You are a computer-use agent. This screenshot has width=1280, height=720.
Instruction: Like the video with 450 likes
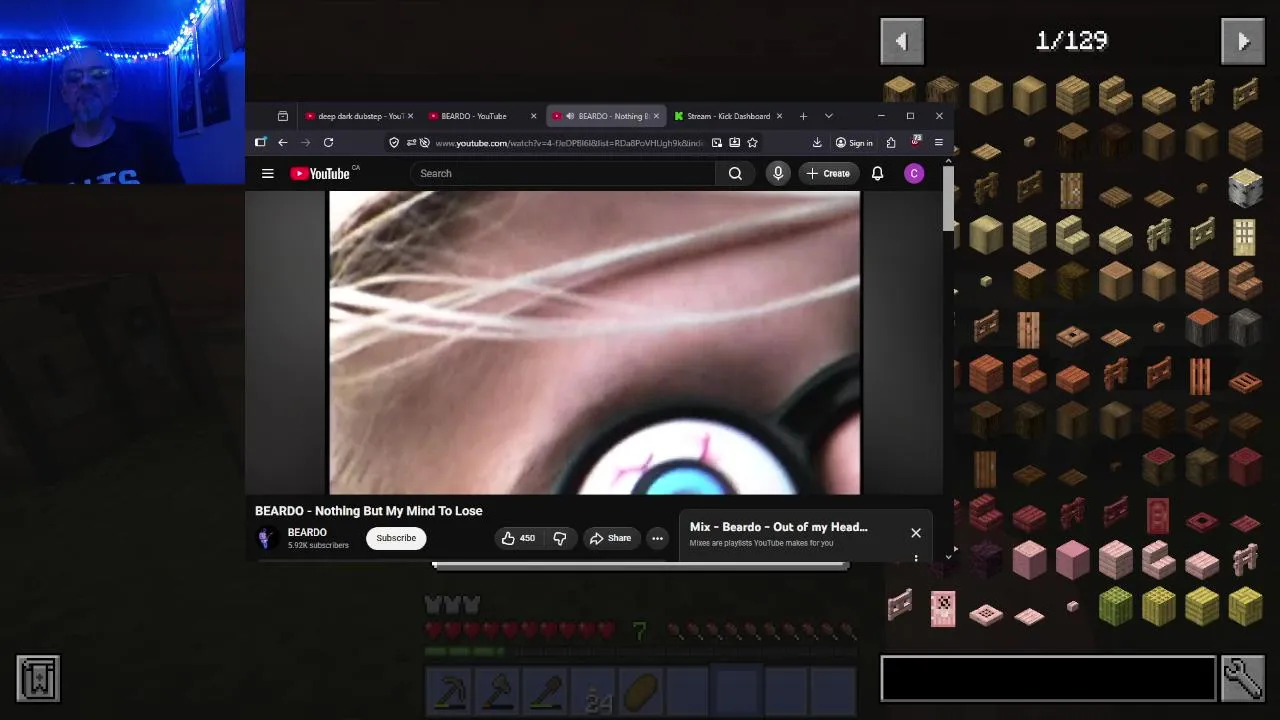(519, 538)
